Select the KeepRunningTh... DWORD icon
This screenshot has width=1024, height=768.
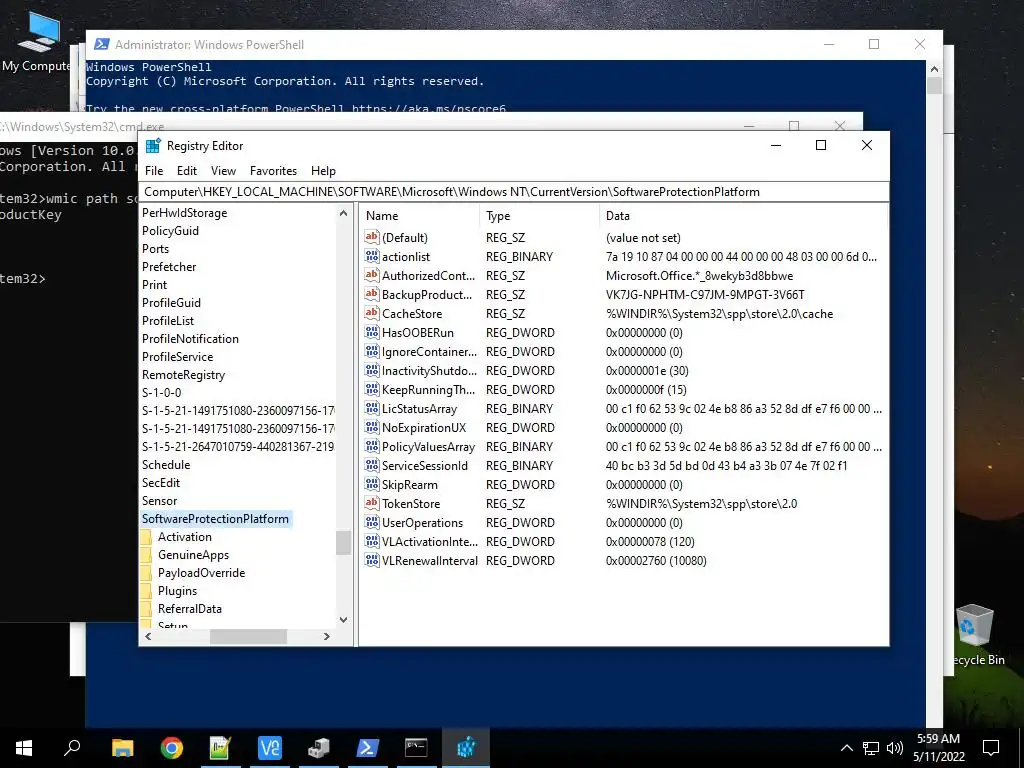click(372, 389)
